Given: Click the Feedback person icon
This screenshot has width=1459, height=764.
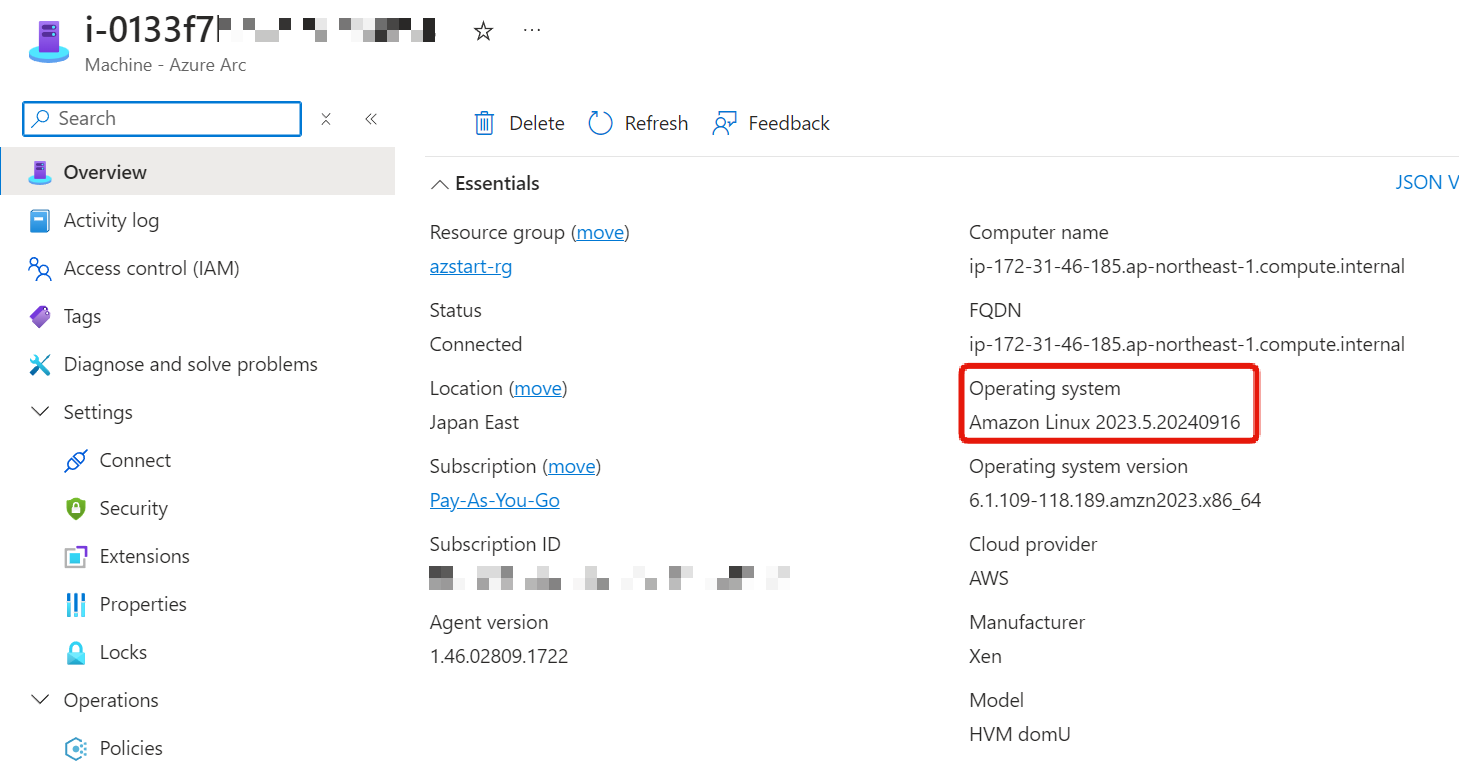Looking at the screenshot, I should click(724, 123).
